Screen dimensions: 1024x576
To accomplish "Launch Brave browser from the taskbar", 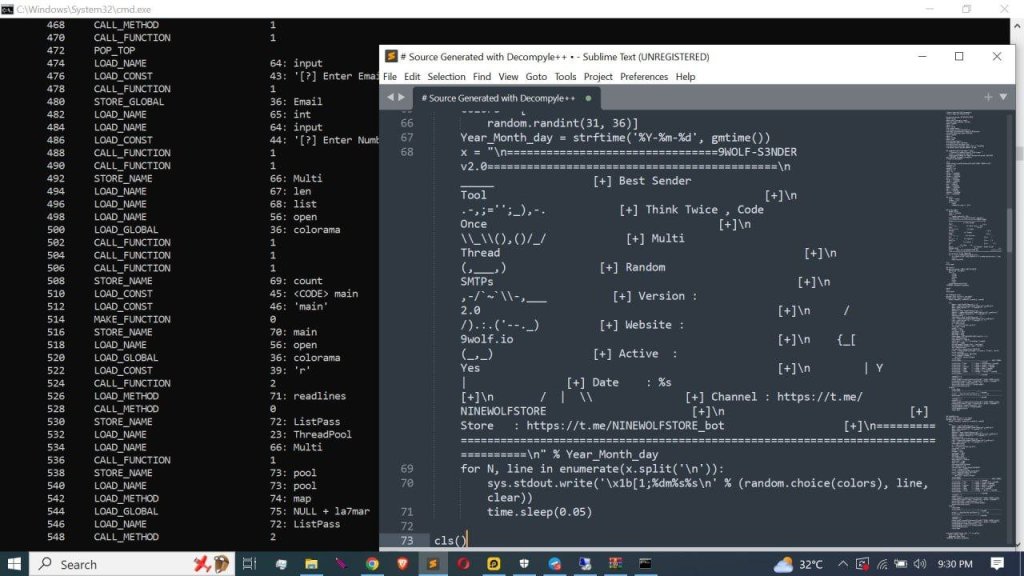I will pos(402,564).
